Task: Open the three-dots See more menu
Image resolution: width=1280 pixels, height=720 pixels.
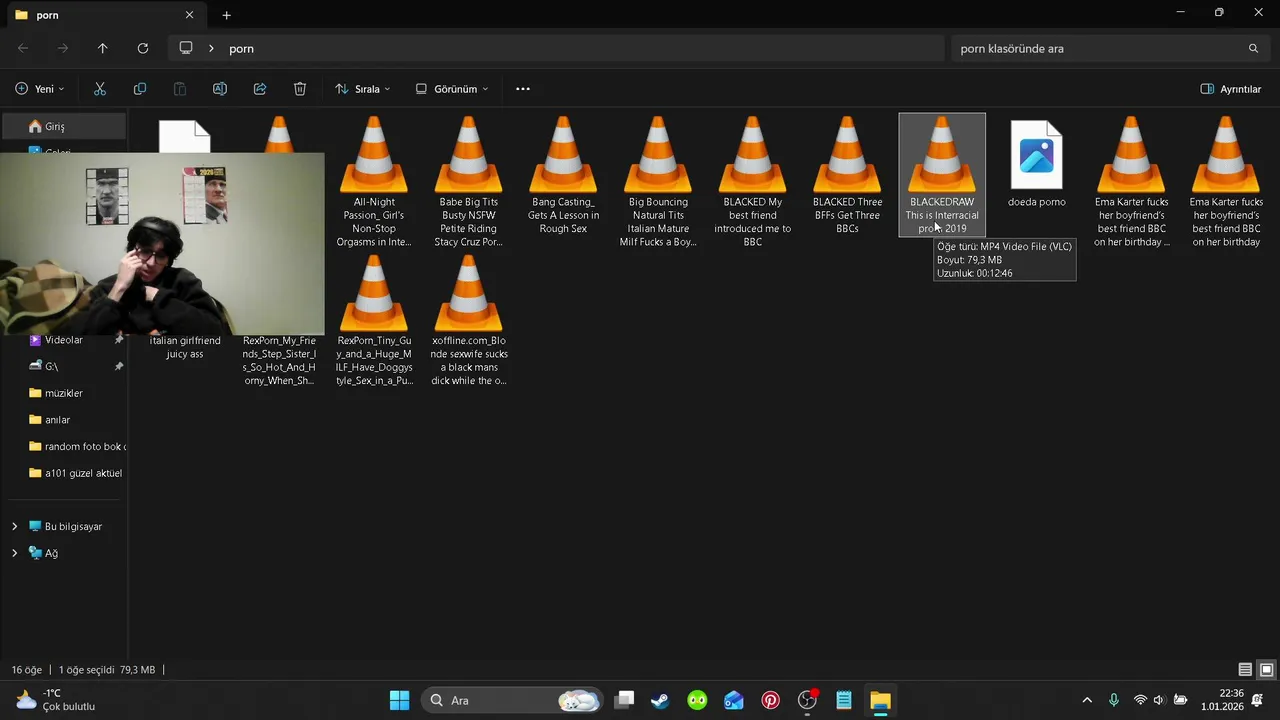Action: (x=523, y=89)
